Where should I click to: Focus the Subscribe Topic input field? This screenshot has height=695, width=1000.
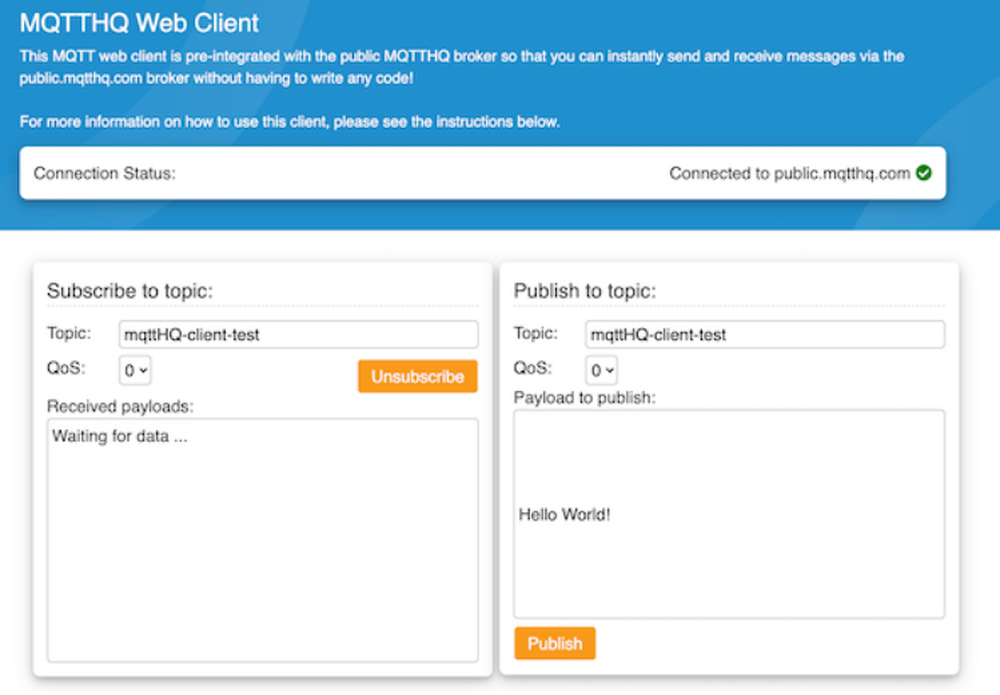click(298, 334)
